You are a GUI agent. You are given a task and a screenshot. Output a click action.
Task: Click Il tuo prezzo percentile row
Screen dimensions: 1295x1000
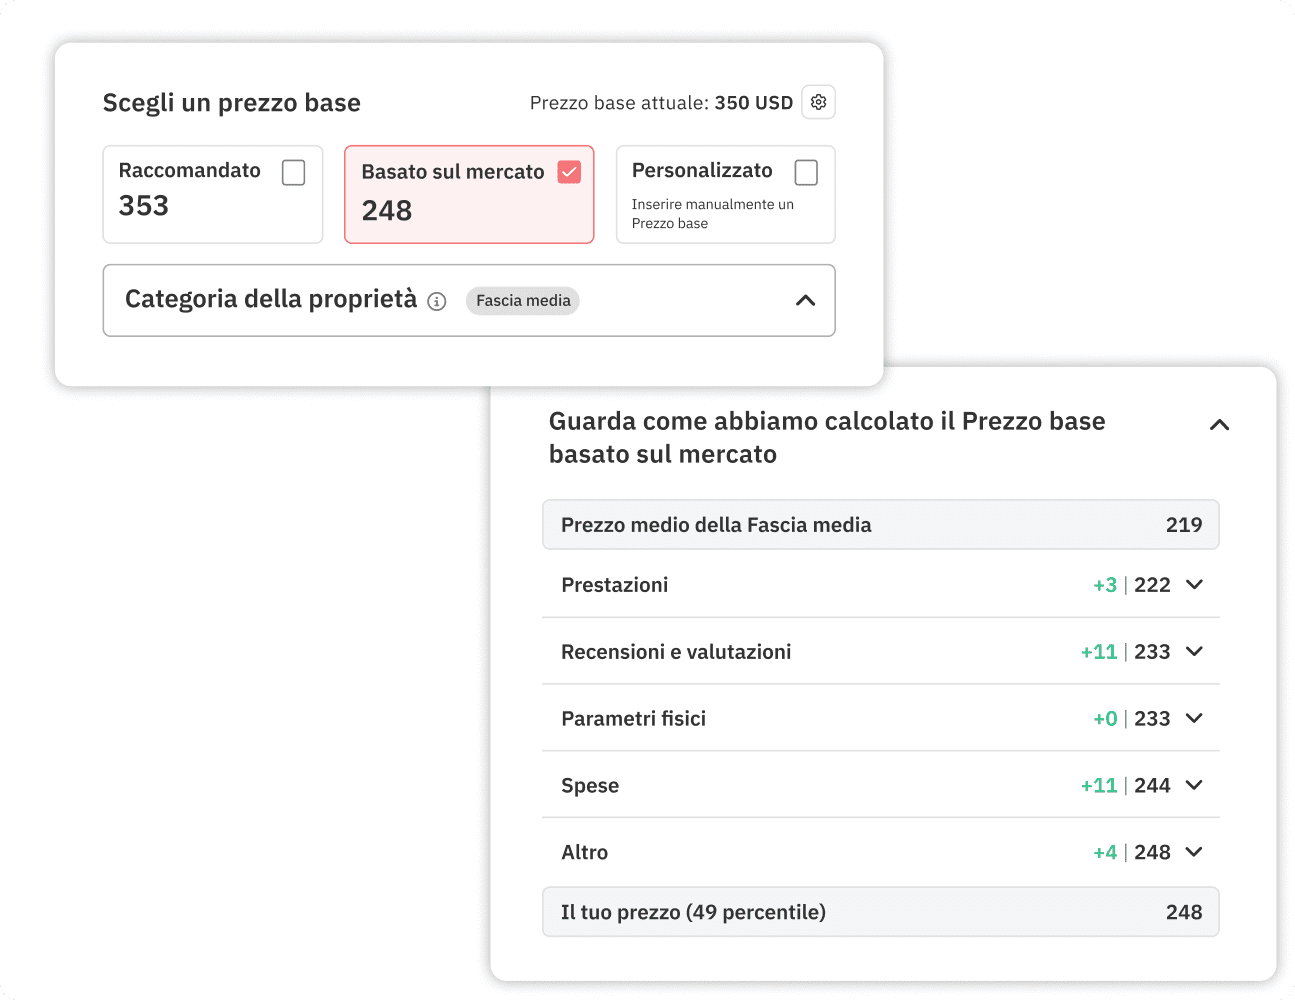(x=880, y=911)
